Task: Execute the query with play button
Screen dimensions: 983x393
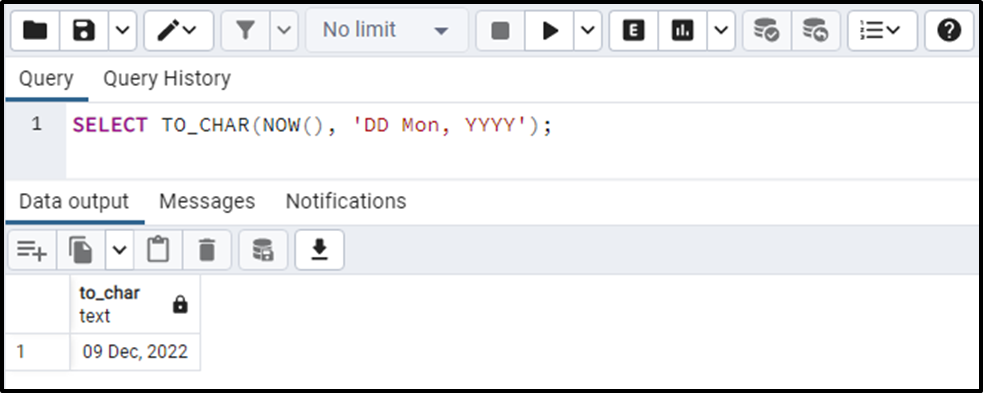Action: [x=550, y=30]
